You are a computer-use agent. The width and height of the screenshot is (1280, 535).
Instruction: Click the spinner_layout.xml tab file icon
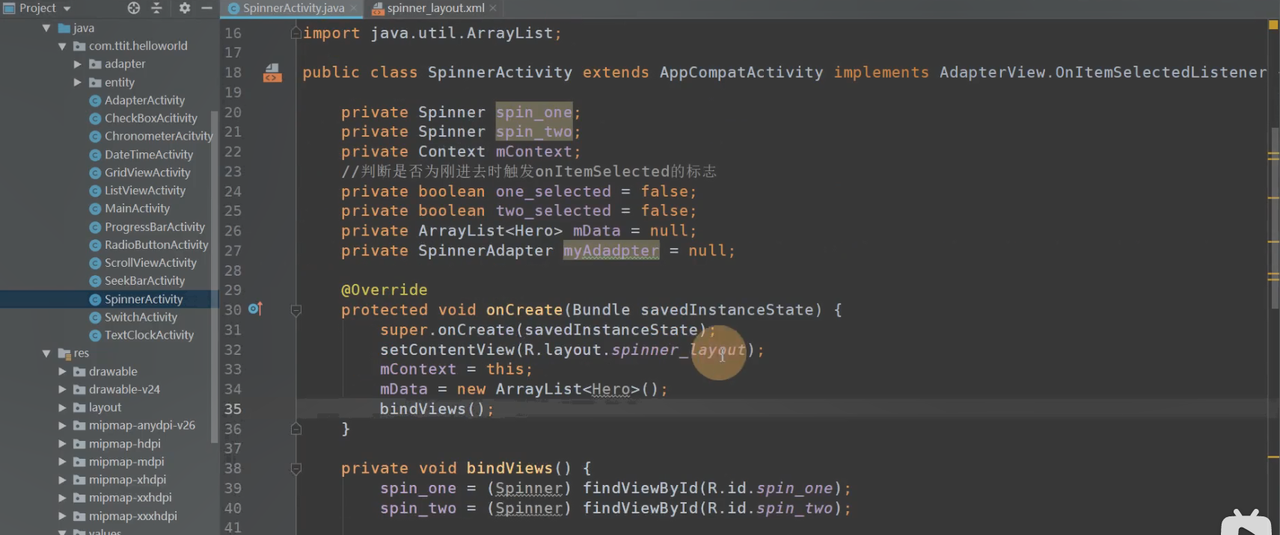(378, 8)
